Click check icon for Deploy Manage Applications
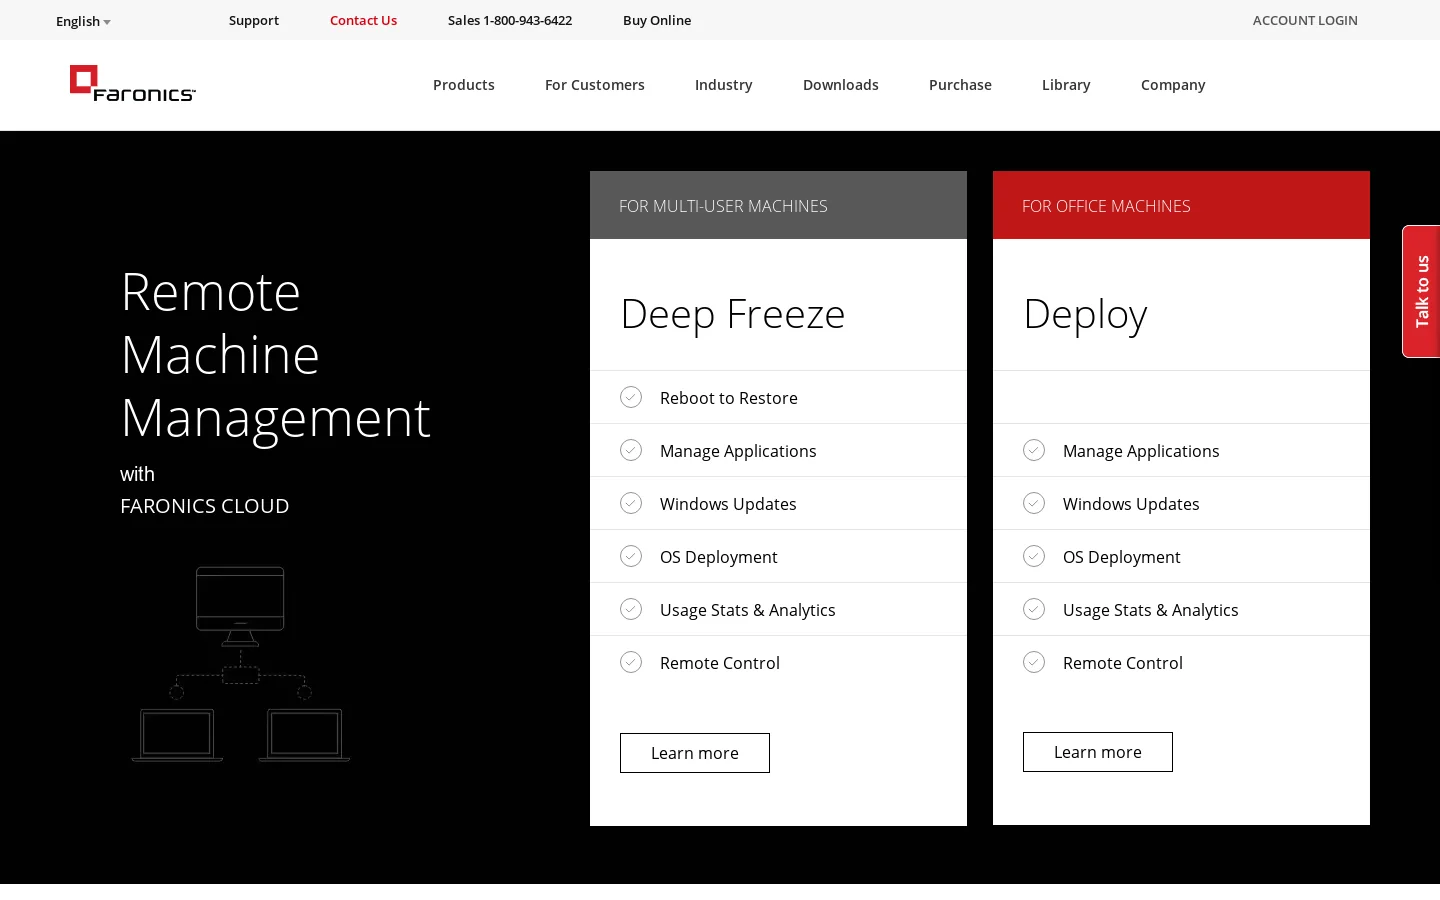Screen dimensions: 1440x900 point(1034,450)
